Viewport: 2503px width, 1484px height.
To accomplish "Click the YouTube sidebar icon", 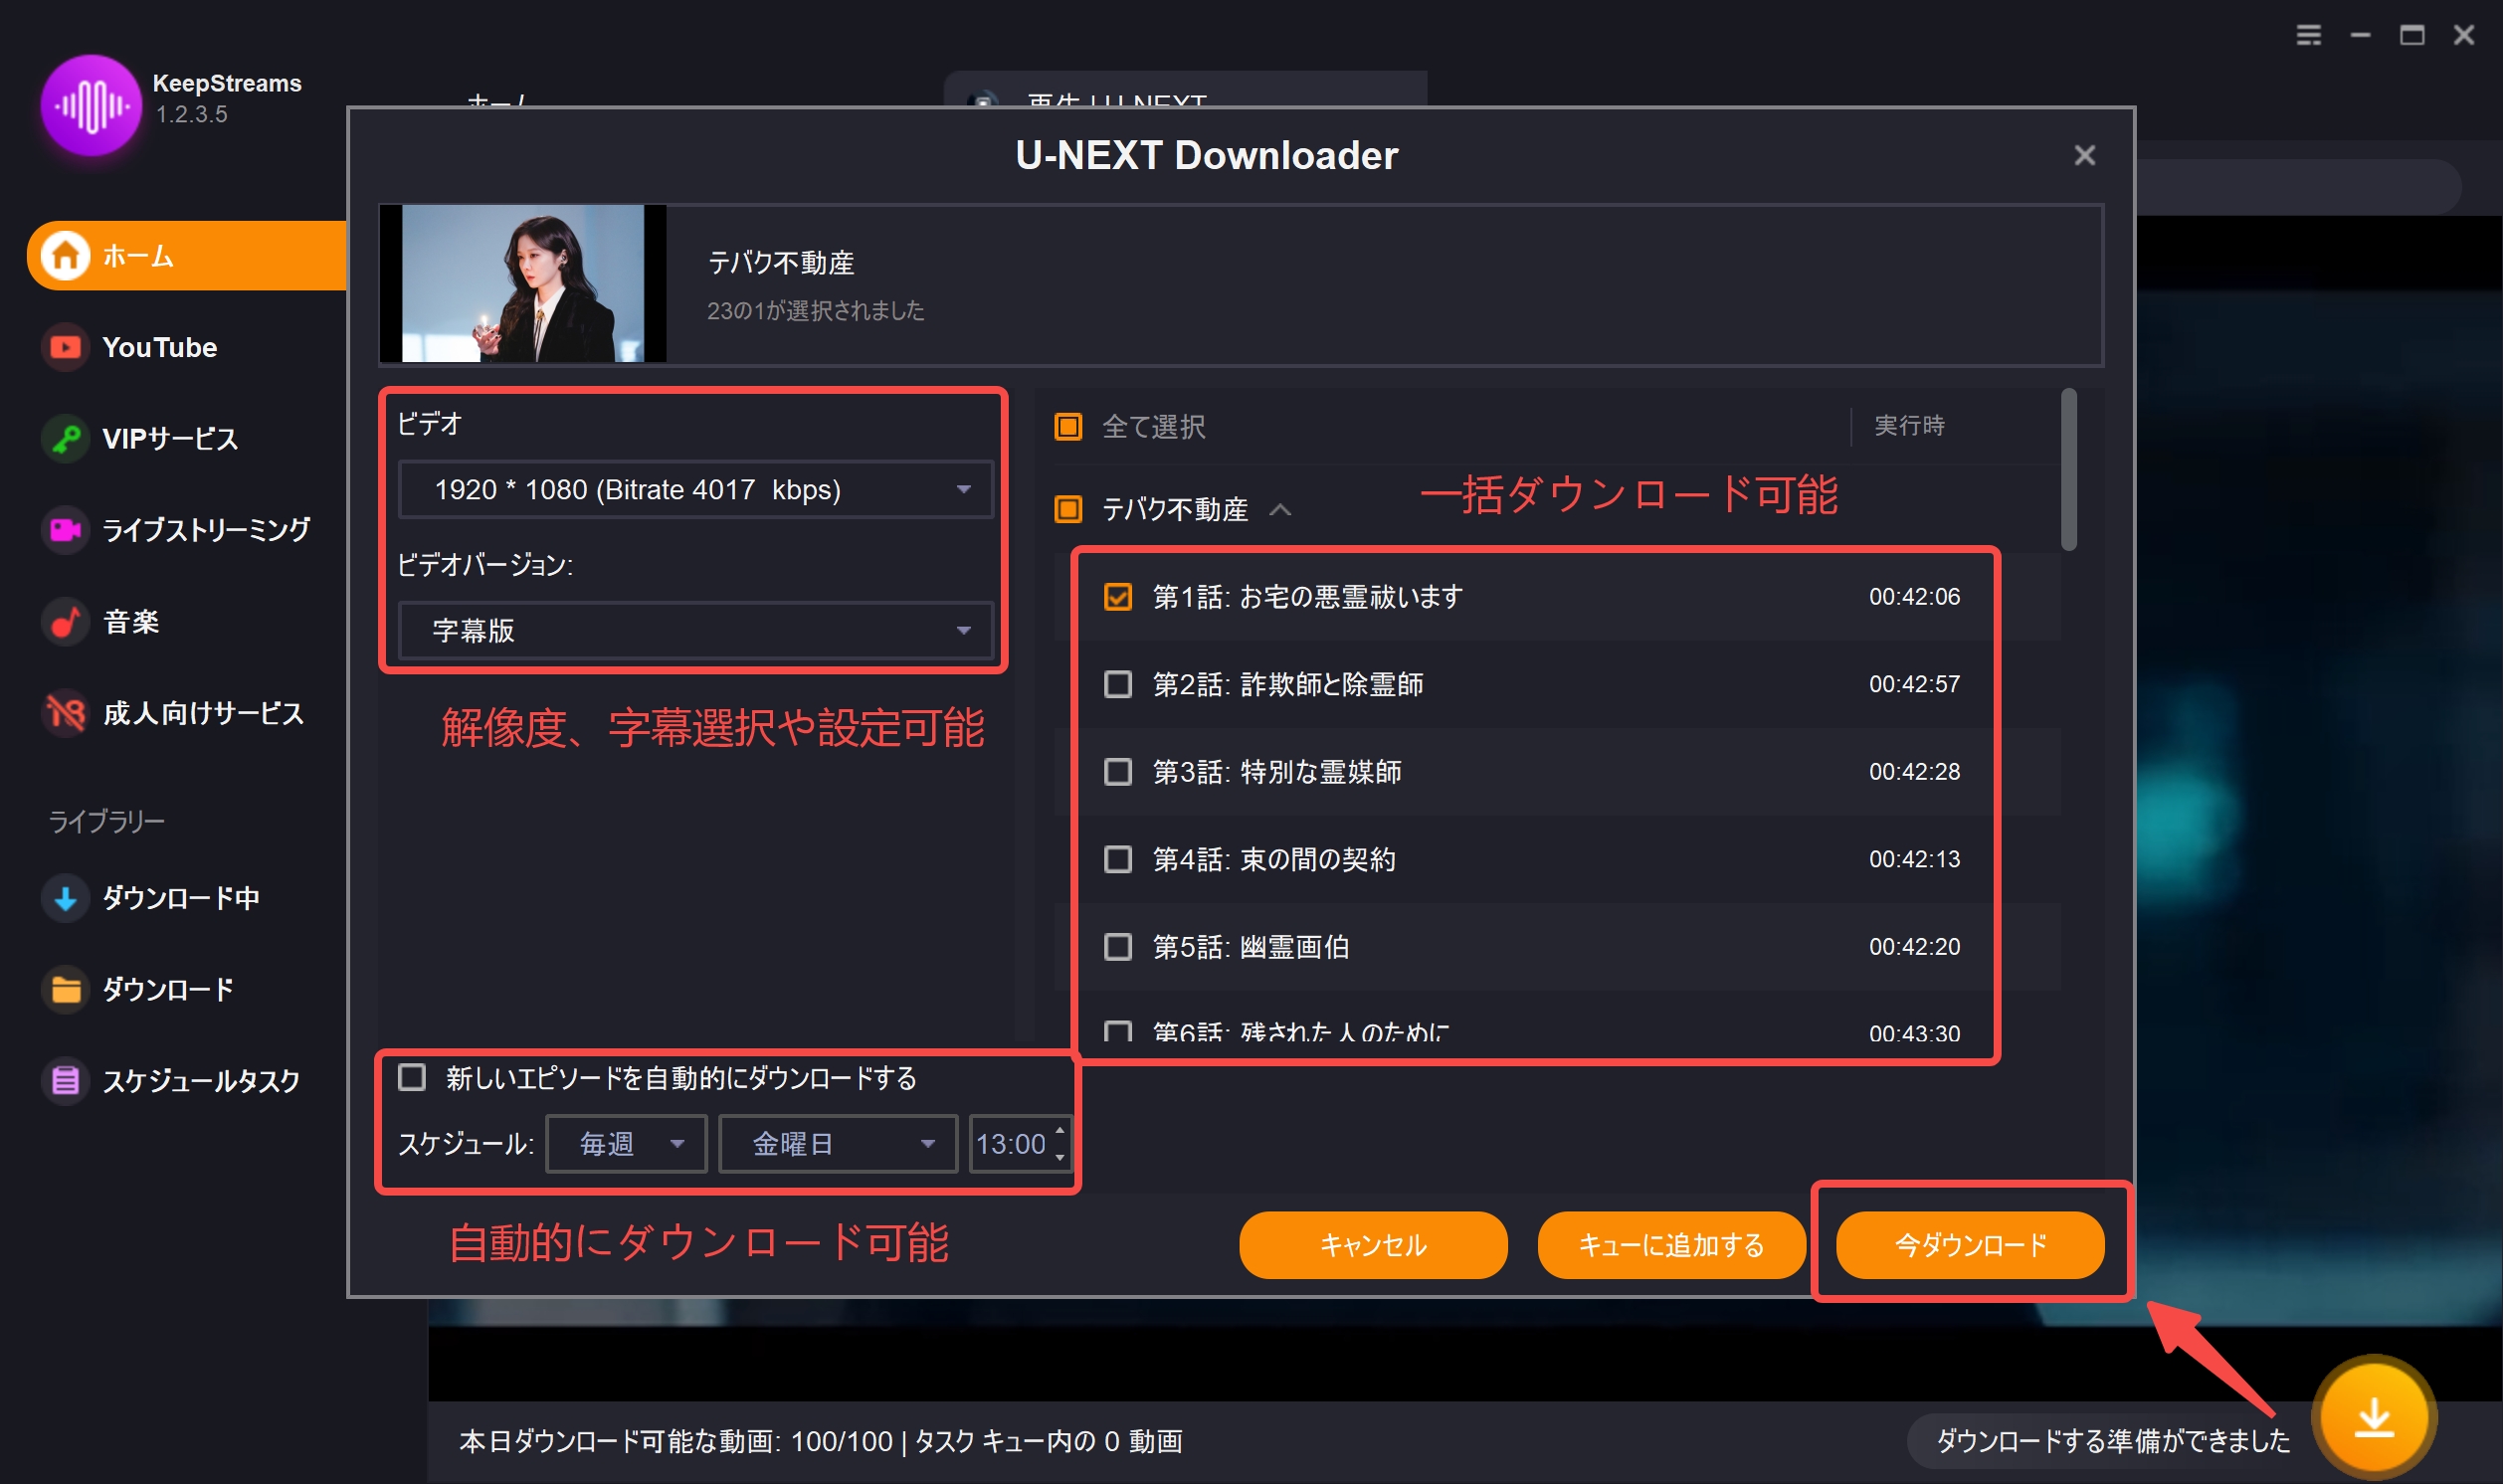I will coord(65,347).
